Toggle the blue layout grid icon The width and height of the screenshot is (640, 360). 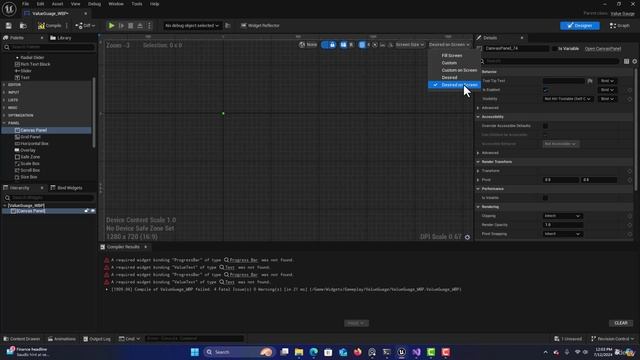[362, 45]
